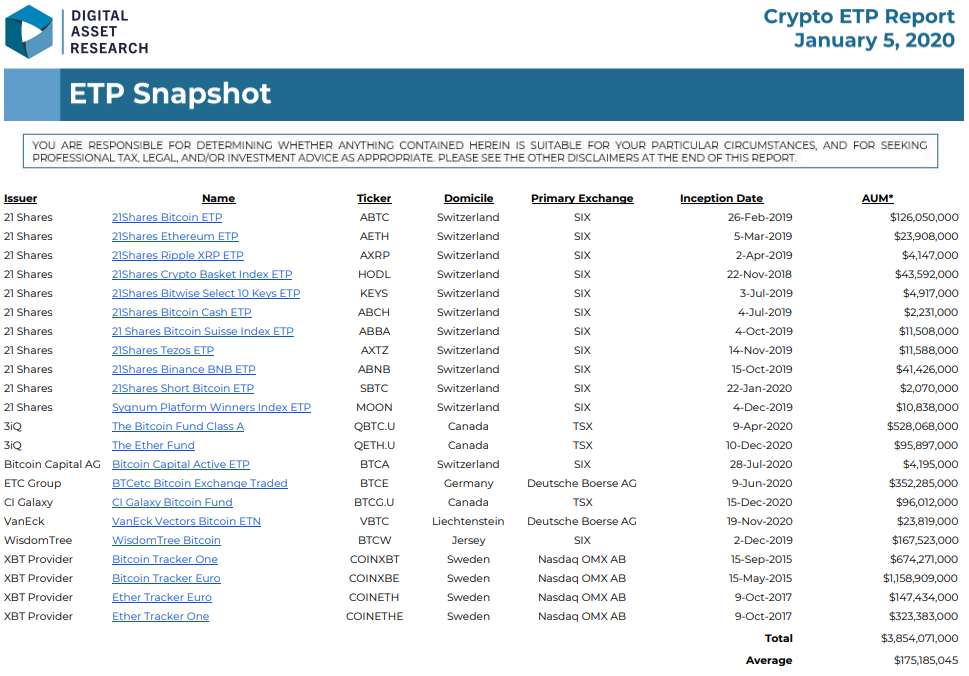Image resolution: width=969 pixels, height=676 pixels.
Task: Open the 21Shares Binance BNB ETP link
Action: point(184,370)
